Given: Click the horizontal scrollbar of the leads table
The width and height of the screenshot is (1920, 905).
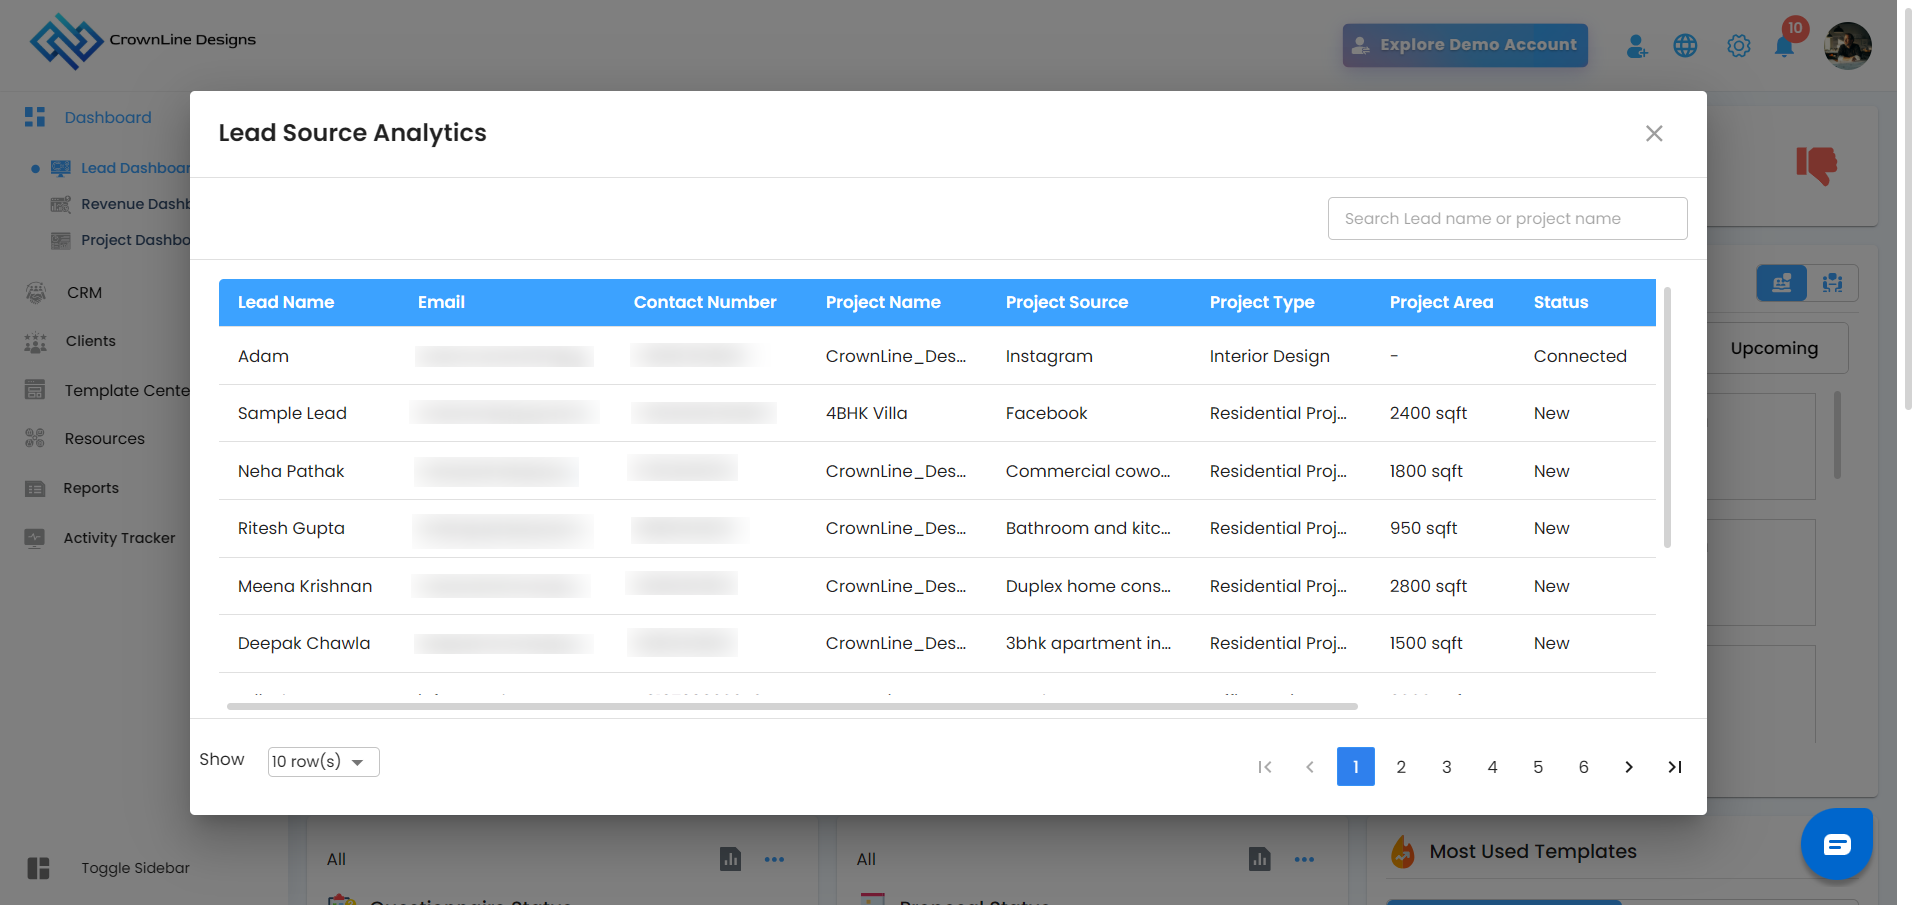Looking at the screenshot, I should tap(792, 706).
